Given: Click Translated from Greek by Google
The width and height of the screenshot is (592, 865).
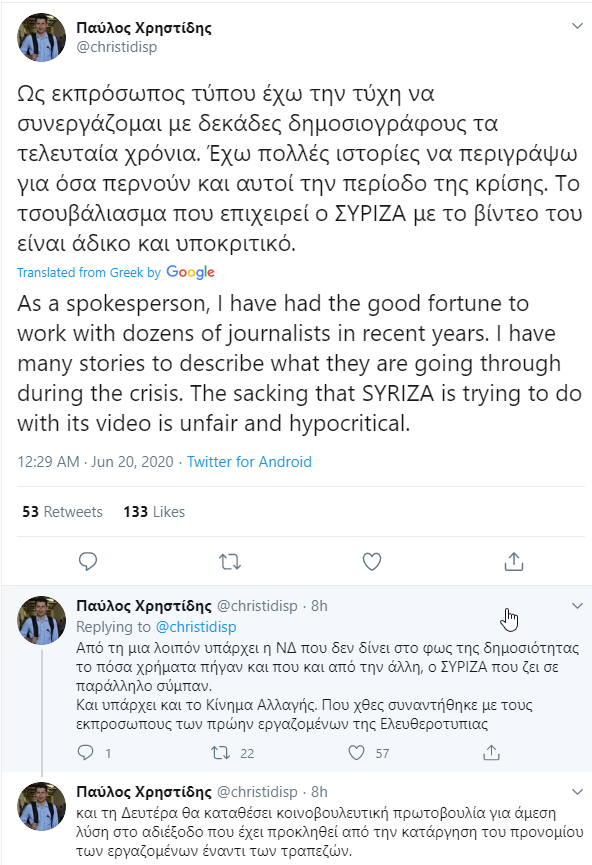Looking at the screenshot, I should [116, 272].
